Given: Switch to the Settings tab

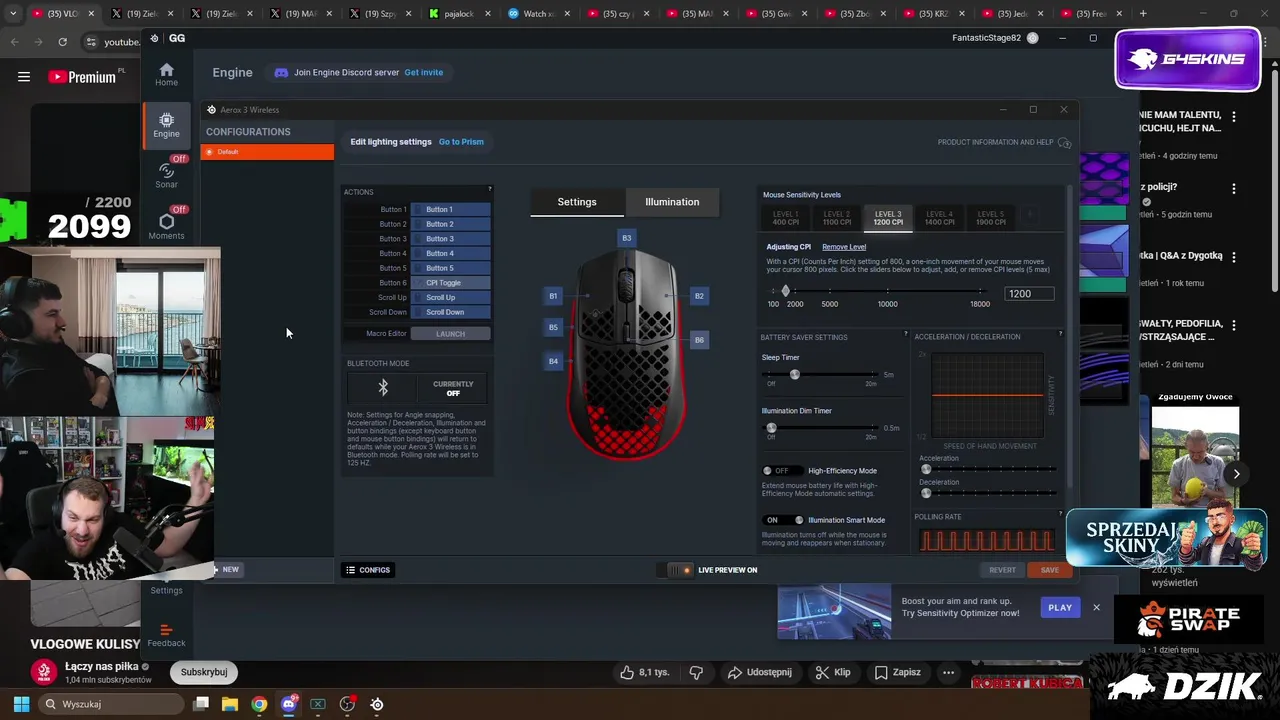Looking at the screenshot, I should pos(577,202).
